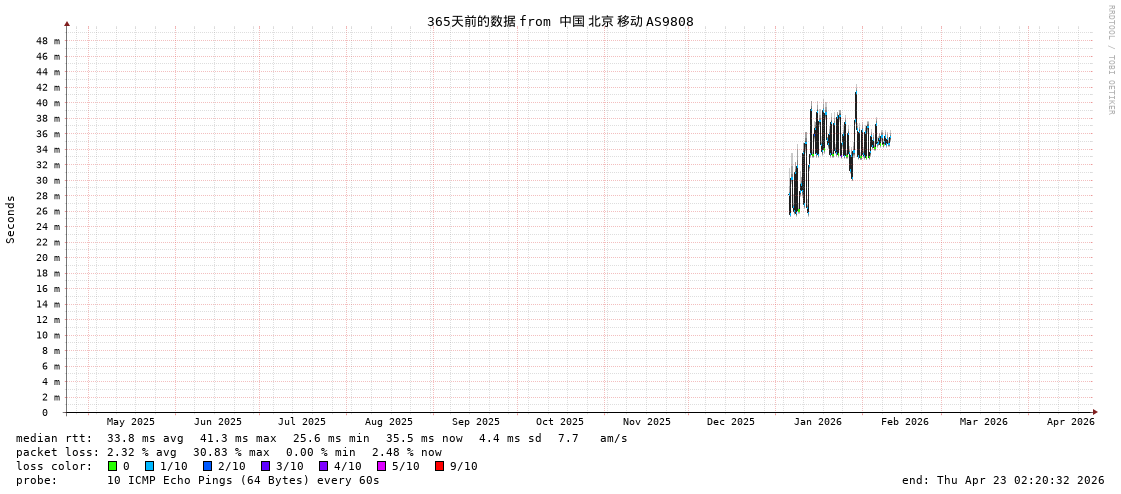Image resolution: width=1121 pixels, height=494 pixels.
Task: Click the magenta 5/10 loss swatch
Action: (x=382, y=466)
